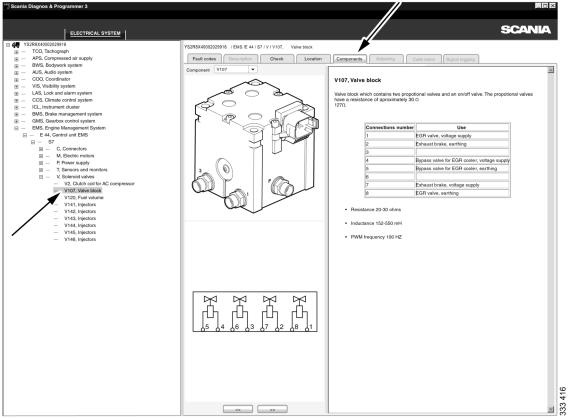Expand COO, Coordinator node

(x=16, y=79)
